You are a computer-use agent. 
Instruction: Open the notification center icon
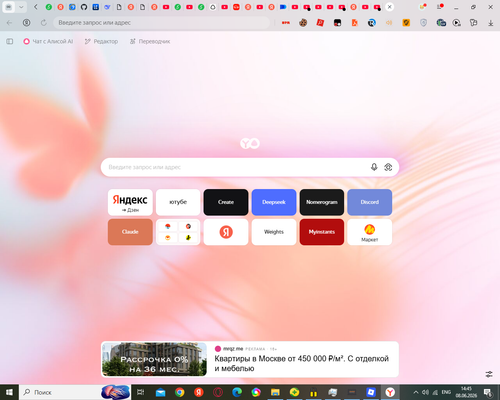[488, 392]
